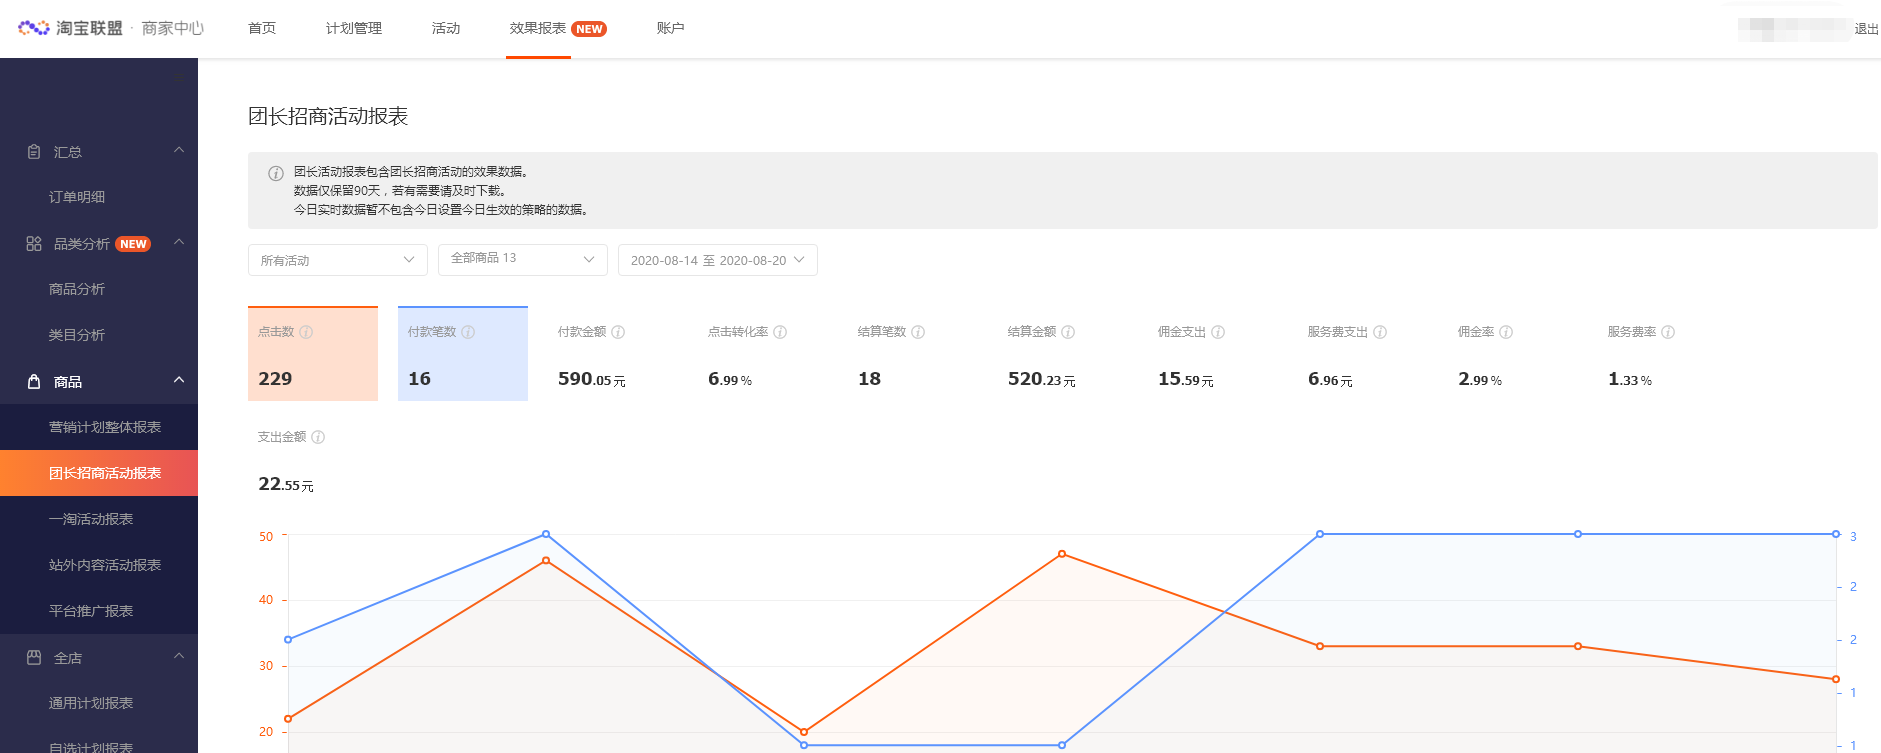Switch to the 计划管理 tab
Viewport: 1881px width, 753px height.
point(353,28)
